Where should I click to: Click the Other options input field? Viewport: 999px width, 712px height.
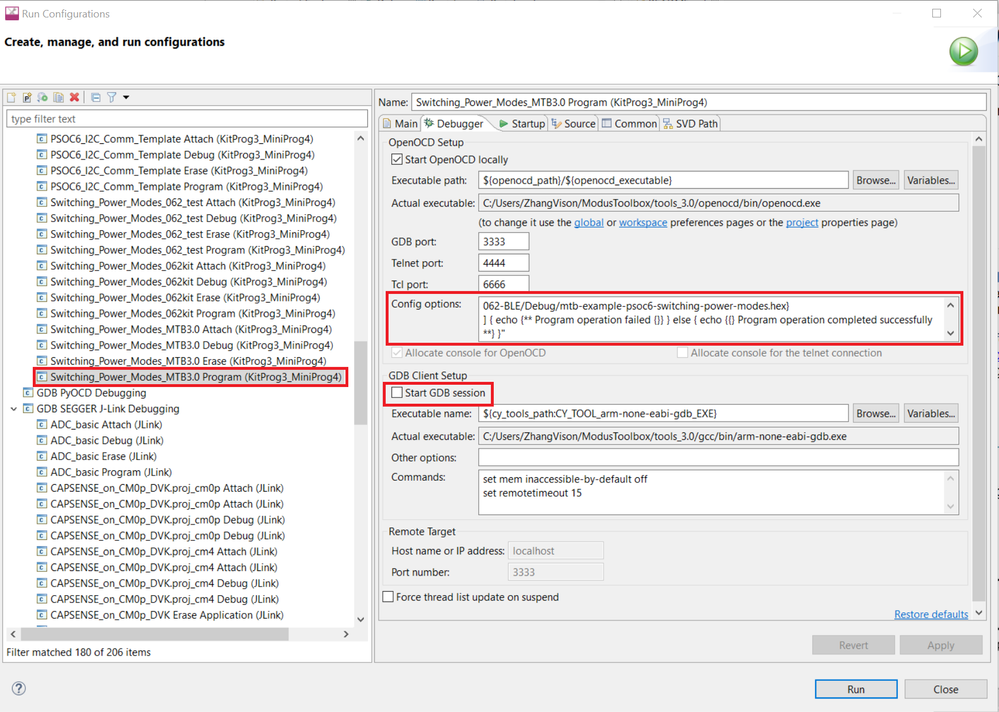click(718, 457)
